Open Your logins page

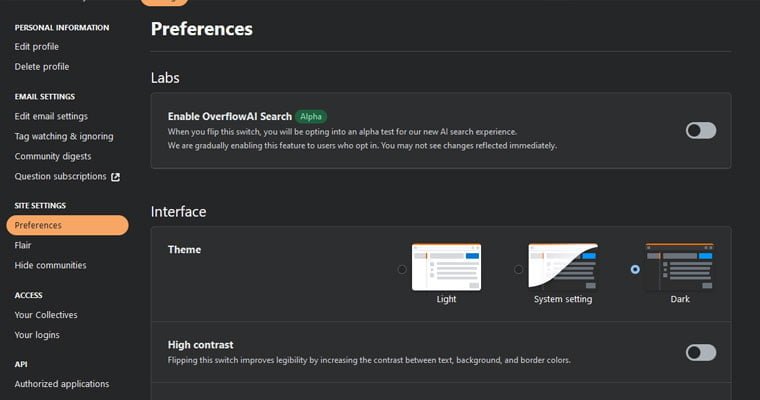coord(37,335)
